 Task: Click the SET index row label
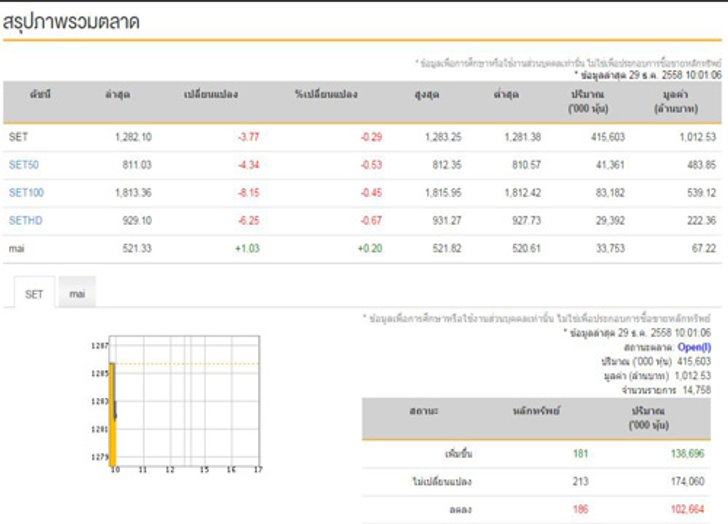[x=18, y=137]
